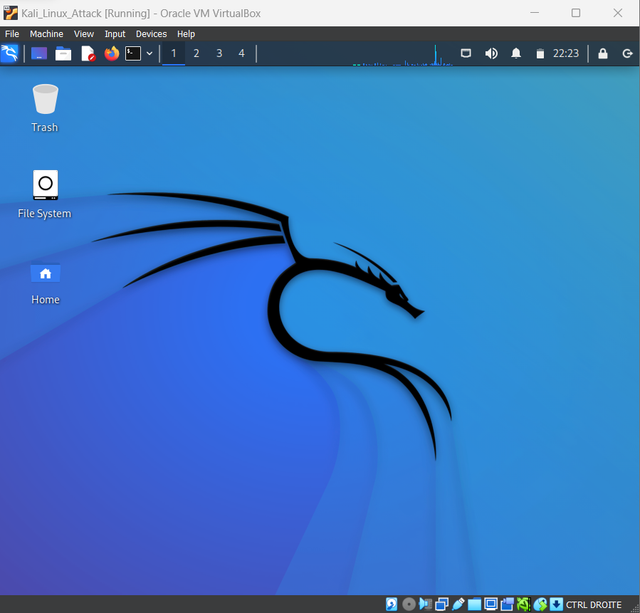
Task: Click the 22:23 clock
Action: pyautogui.click(x=566, y=53)
